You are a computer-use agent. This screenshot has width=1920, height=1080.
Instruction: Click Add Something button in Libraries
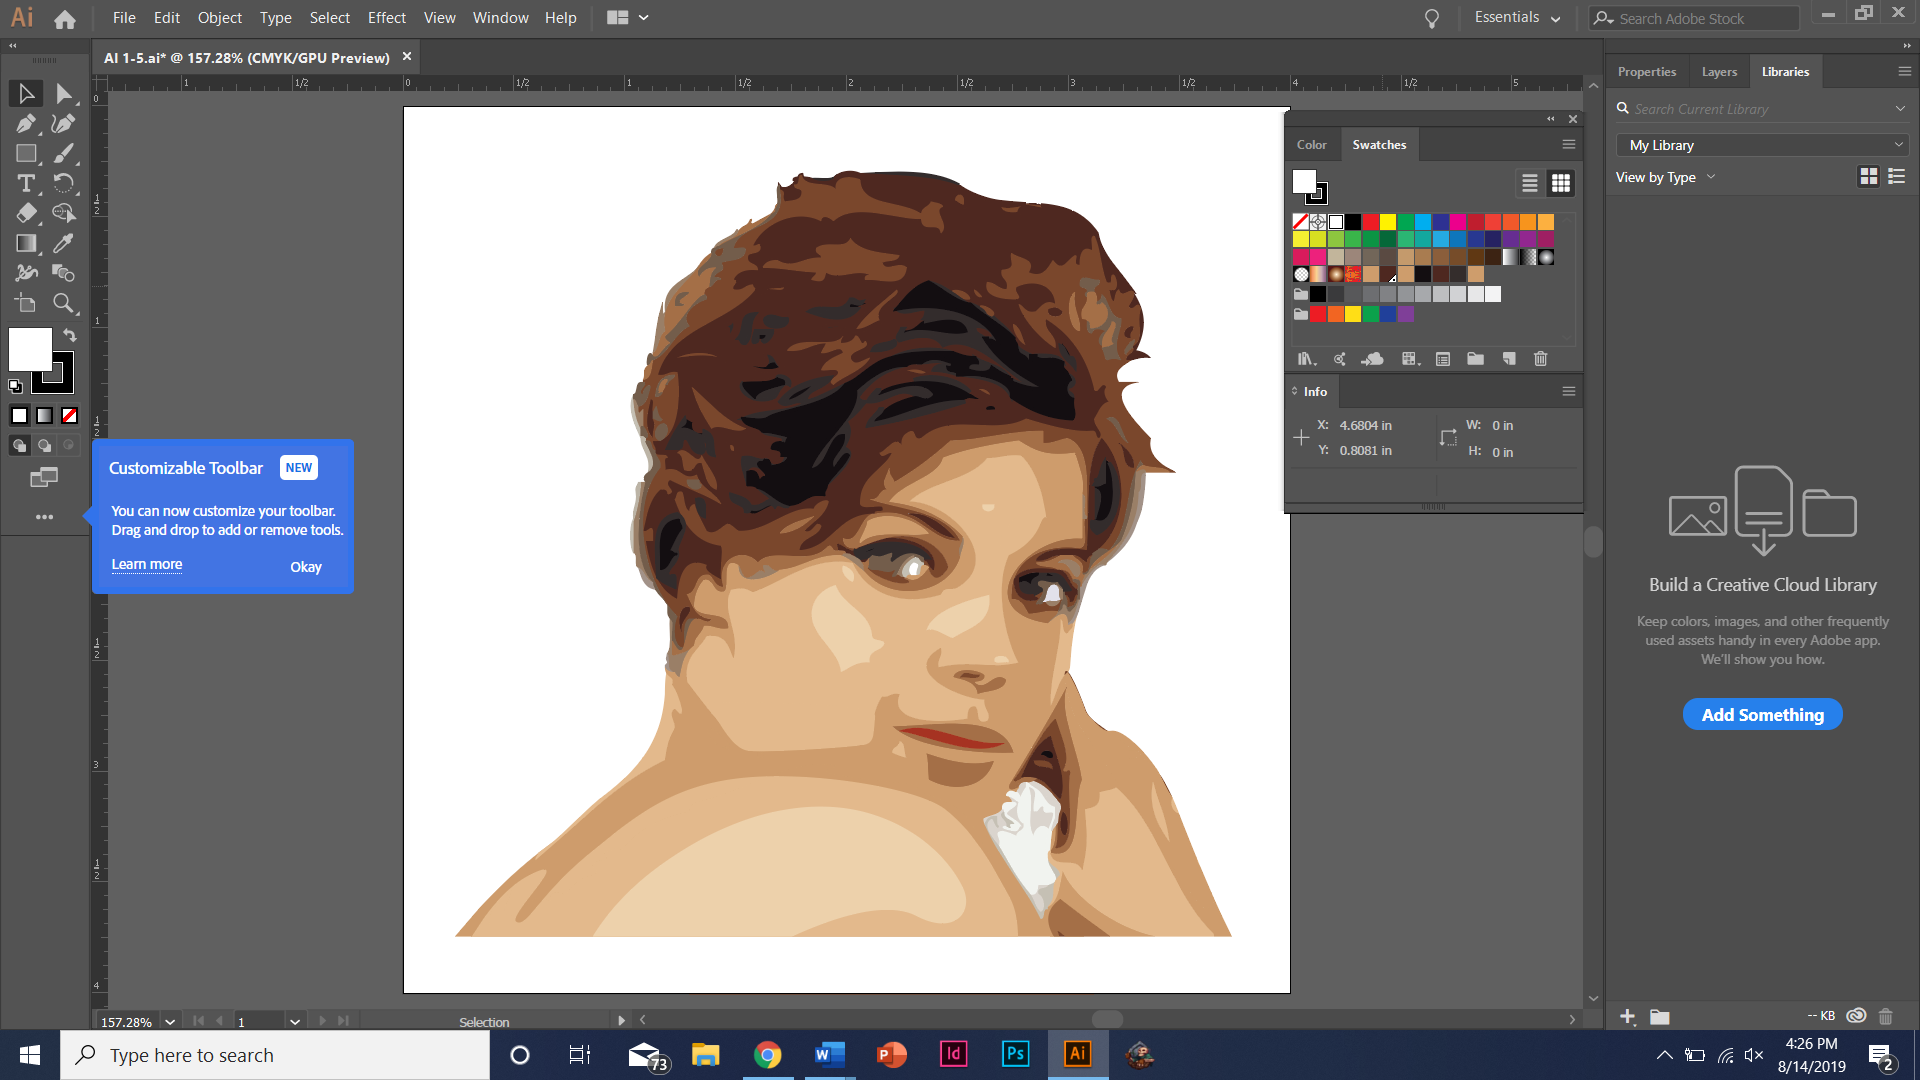click(1763, 715)
